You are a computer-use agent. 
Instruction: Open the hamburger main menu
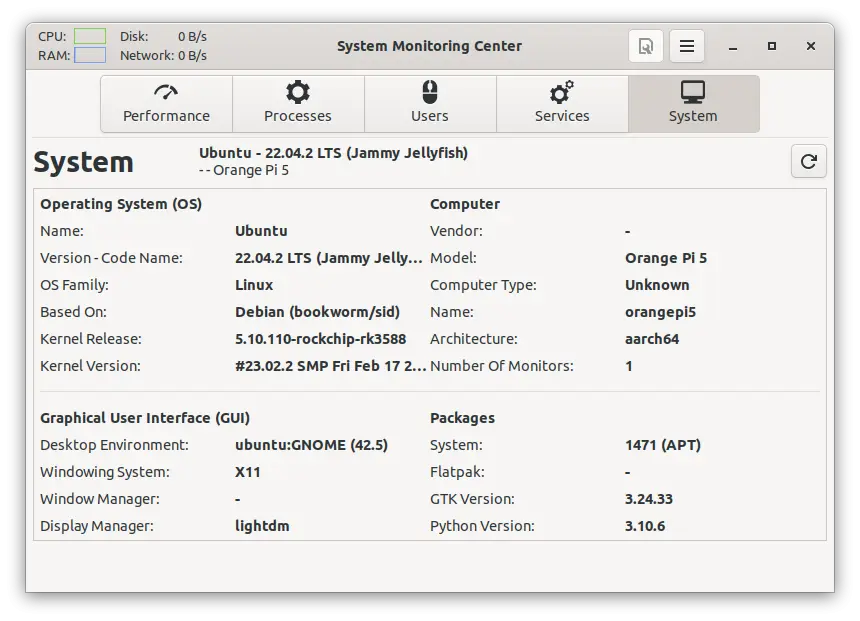687,46
